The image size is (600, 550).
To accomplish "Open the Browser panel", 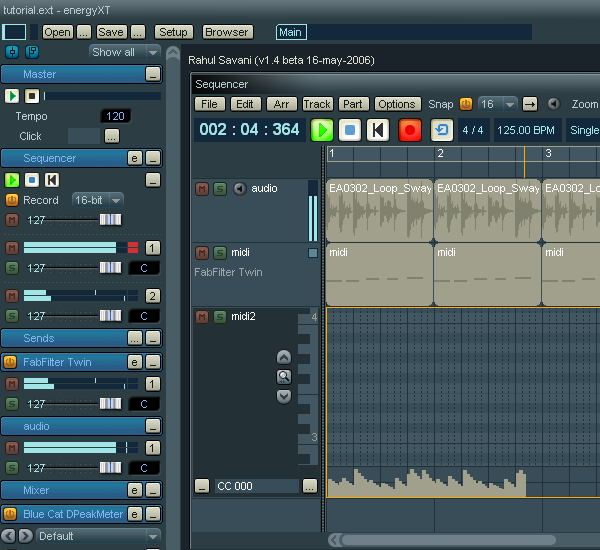I will [x=227, y=32].
